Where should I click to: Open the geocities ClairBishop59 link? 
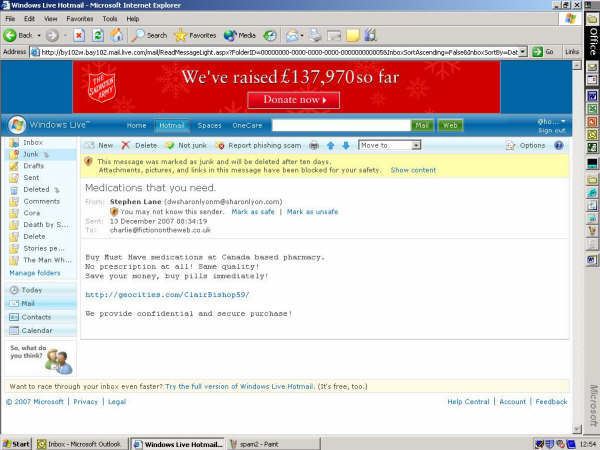[167, 295]
